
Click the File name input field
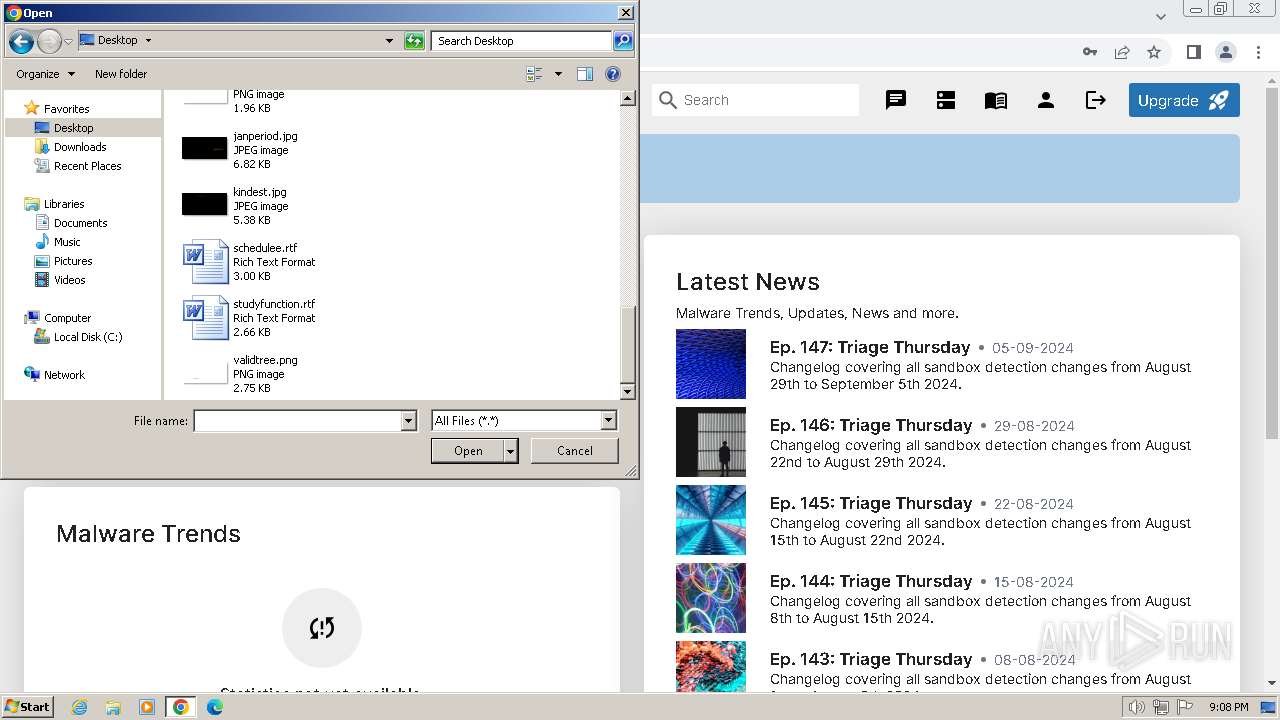tap(297, 421)
